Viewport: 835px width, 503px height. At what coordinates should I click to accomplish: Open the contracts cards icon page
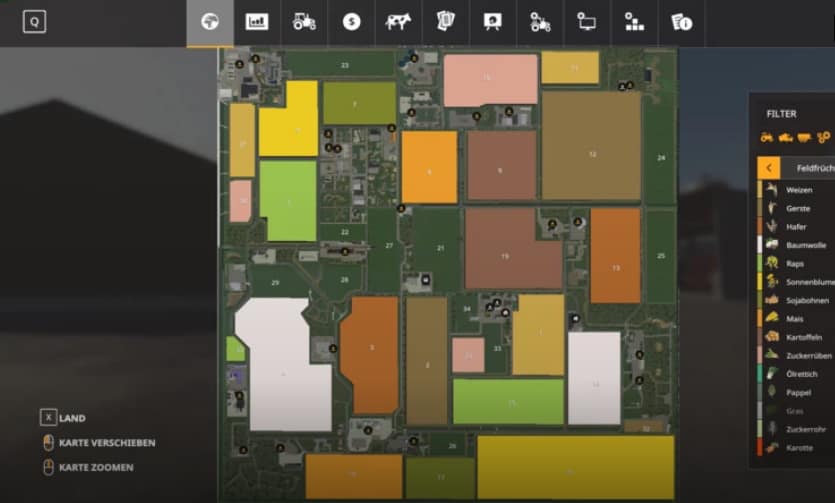coord(445,22)
